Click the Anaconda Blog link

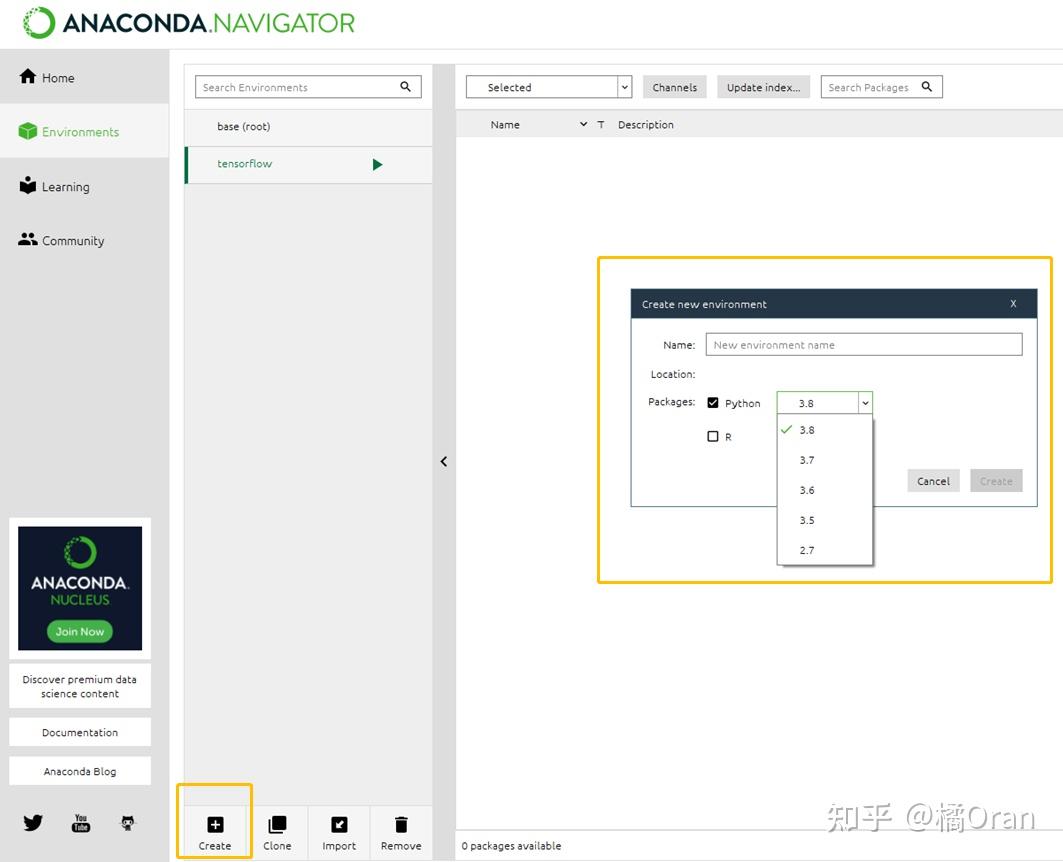[80, 770]
